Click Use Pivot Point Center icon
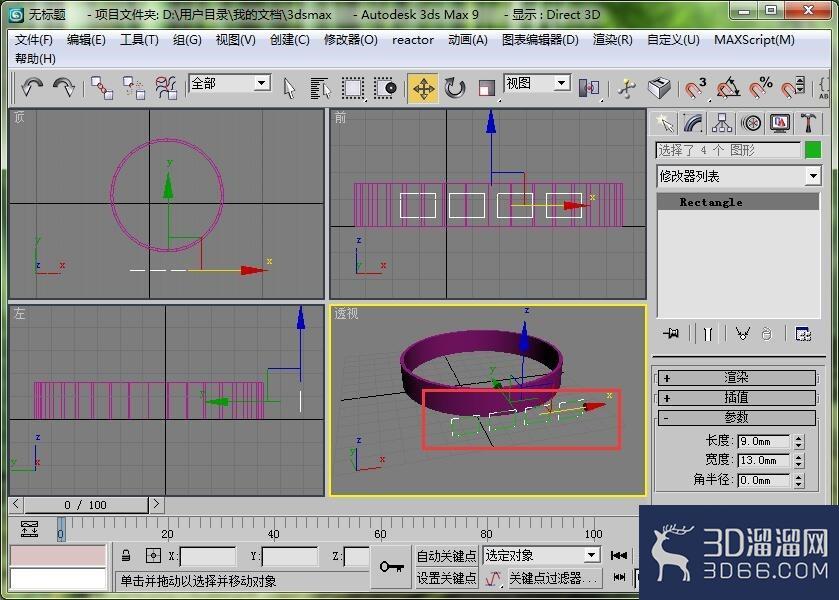 [x=589, y=88]
